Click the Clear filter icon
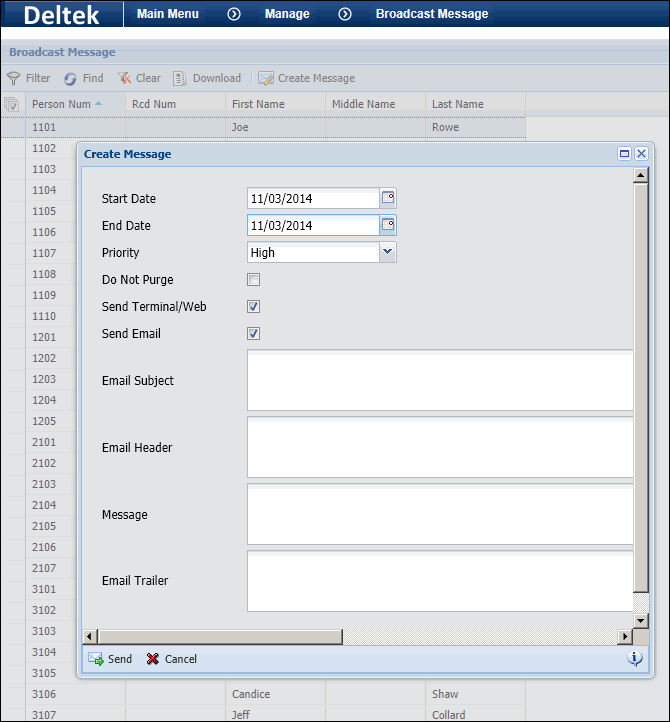670x722 pixels. tap(124, 78)
